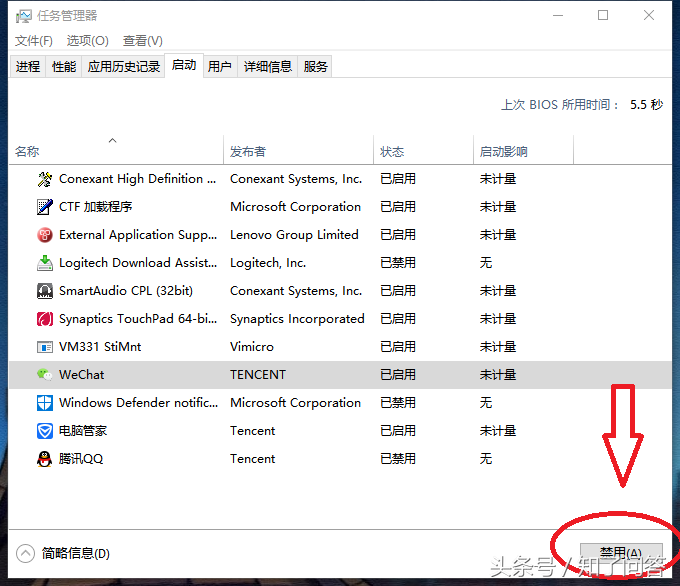
Task: Click 已禁用 status in Logitech row
Action: point(398,263)
